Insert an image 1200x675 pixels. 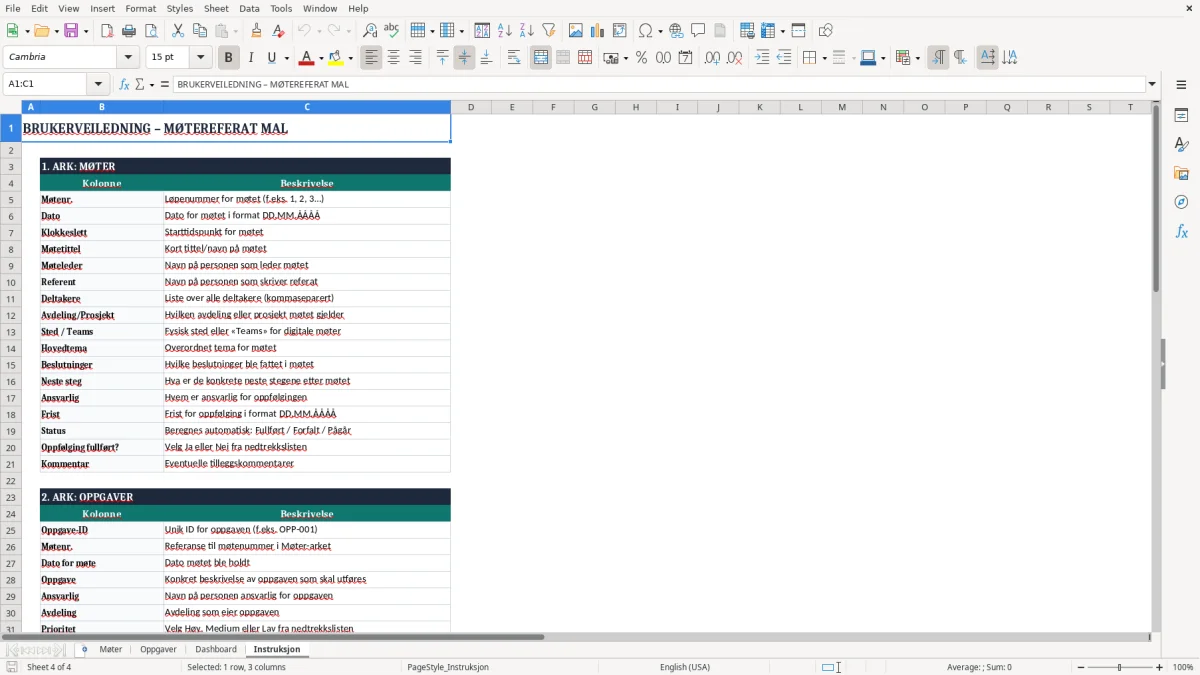tap(576, 31)
